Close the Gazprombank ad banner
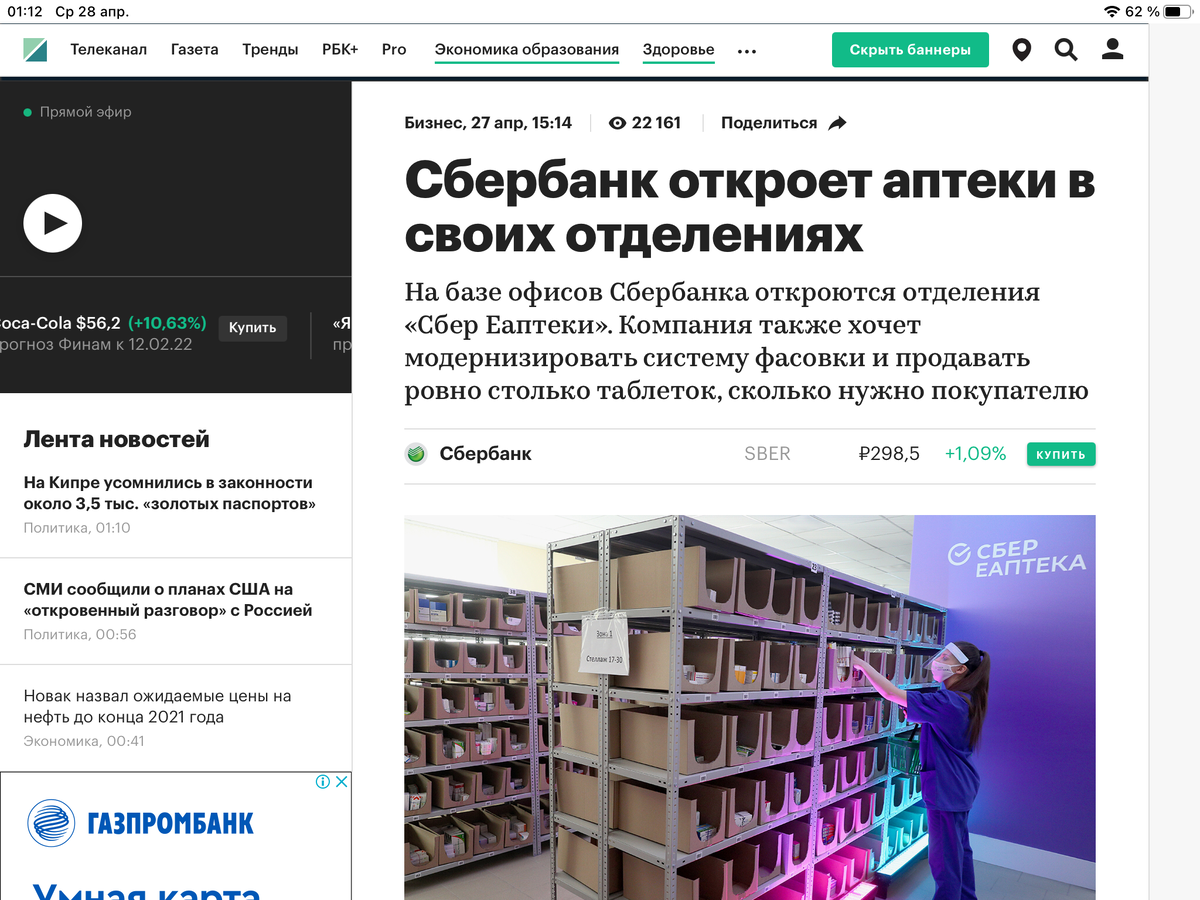The image size is (1200, 900). 341,782
